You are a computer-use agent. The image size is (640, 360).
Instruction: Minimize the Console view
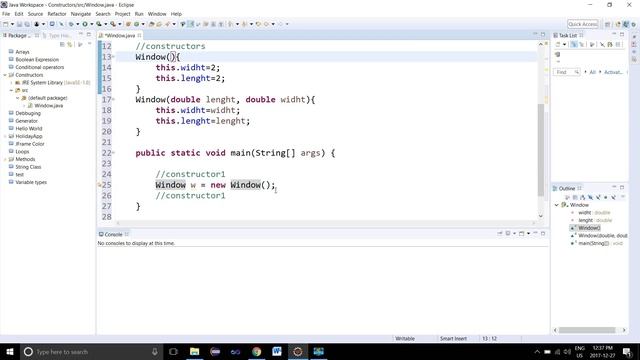[535, 233]
